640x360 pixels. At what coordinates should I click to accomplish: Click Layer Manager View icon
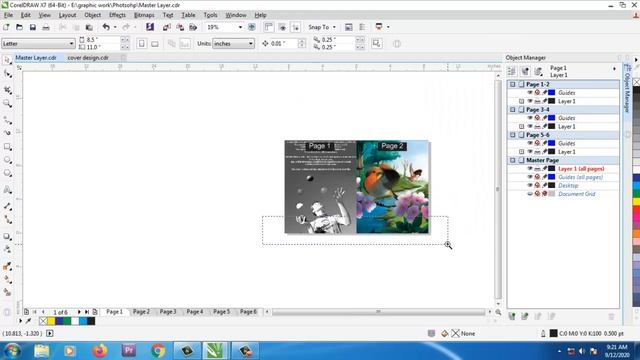pos(539,71)
